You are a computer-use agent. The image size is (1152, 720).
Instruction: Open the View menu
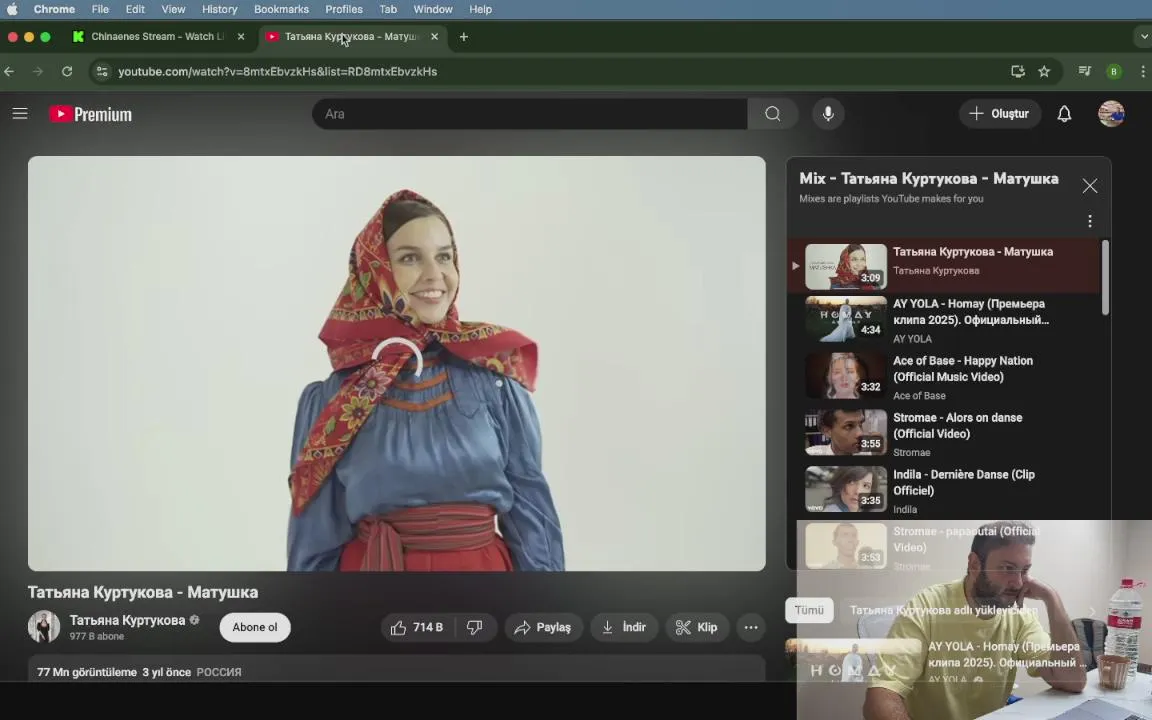tap(173, 9)
